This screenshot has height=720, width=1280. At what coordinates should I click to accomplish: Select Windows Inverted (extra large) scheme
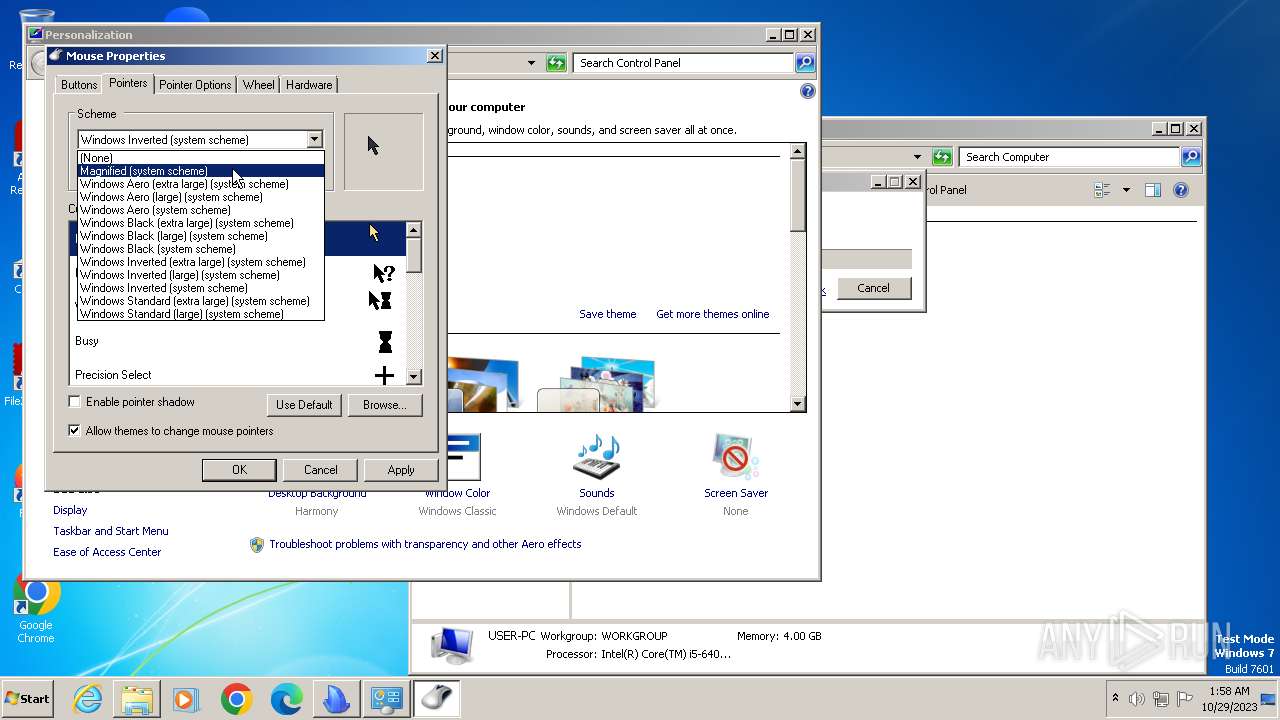tap(201, 262)
